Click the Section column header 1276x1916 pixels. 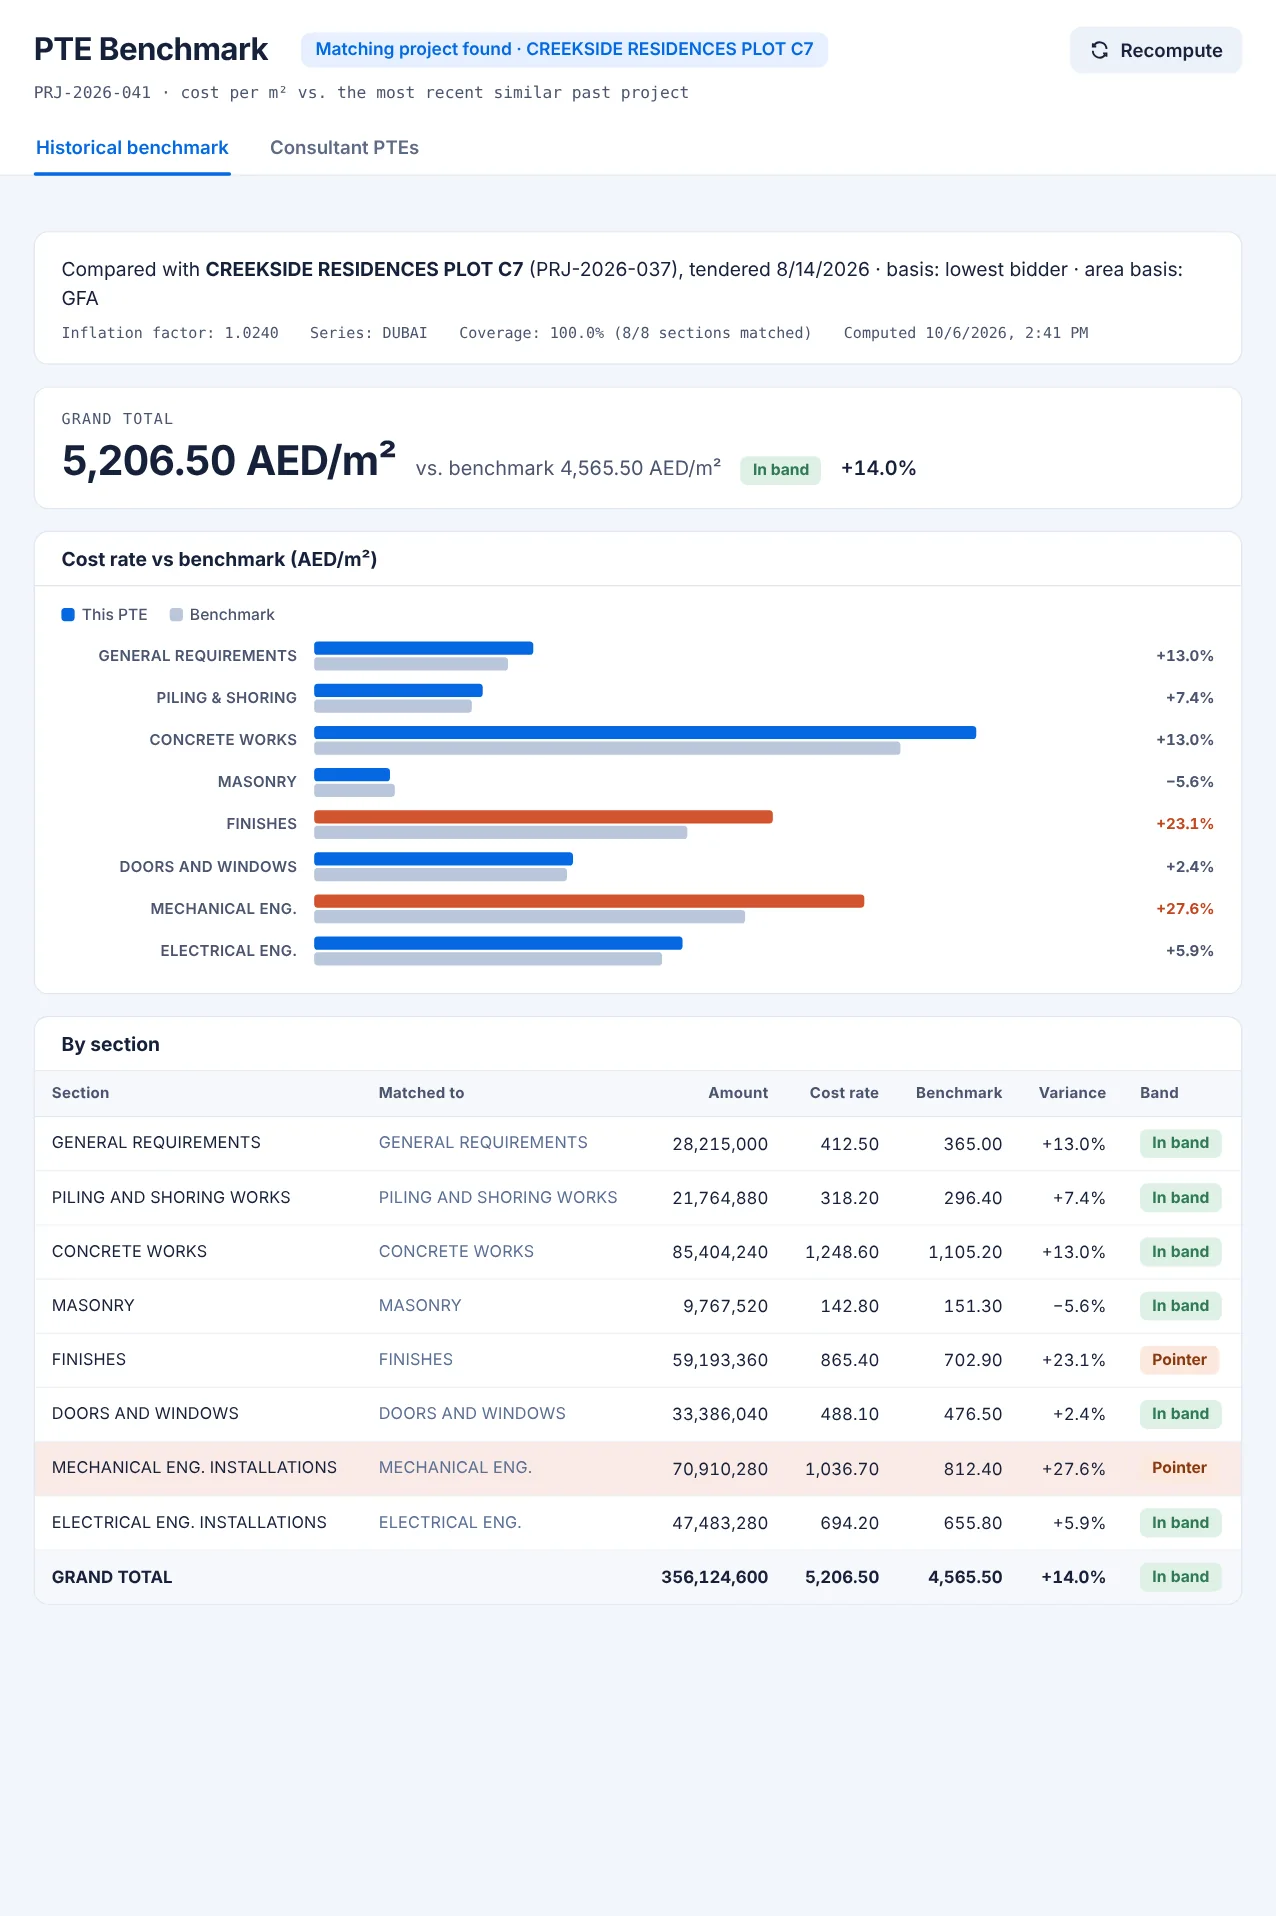80,1093
